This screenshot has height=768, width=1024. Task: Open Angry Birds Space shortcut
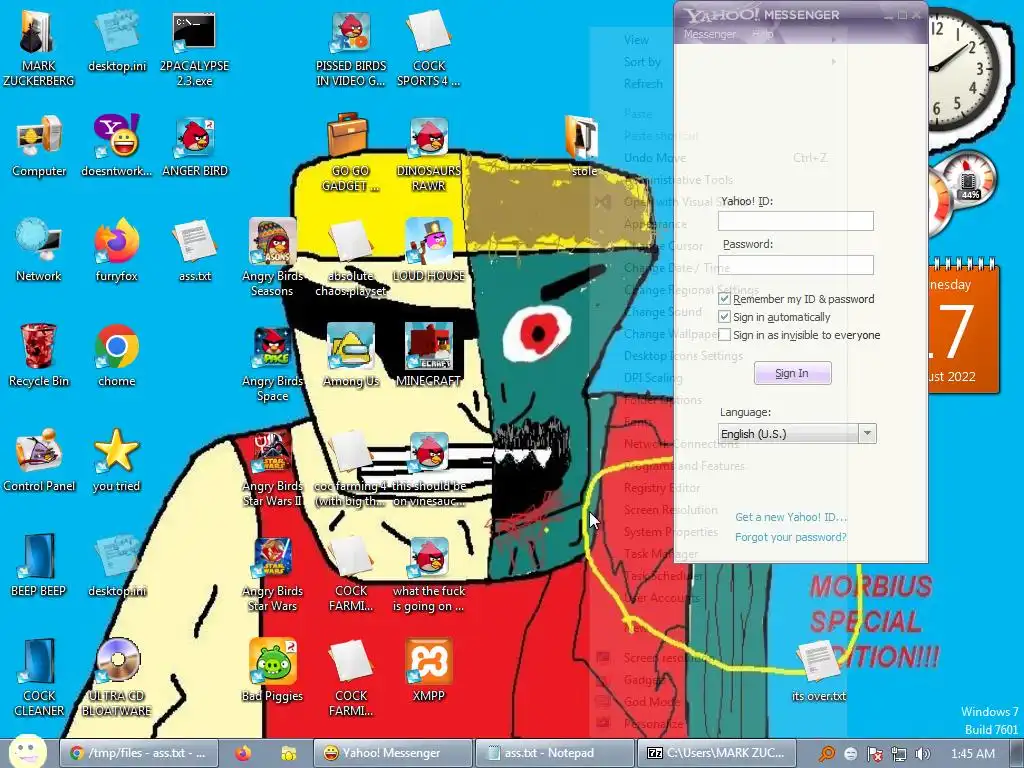[272, 363]
